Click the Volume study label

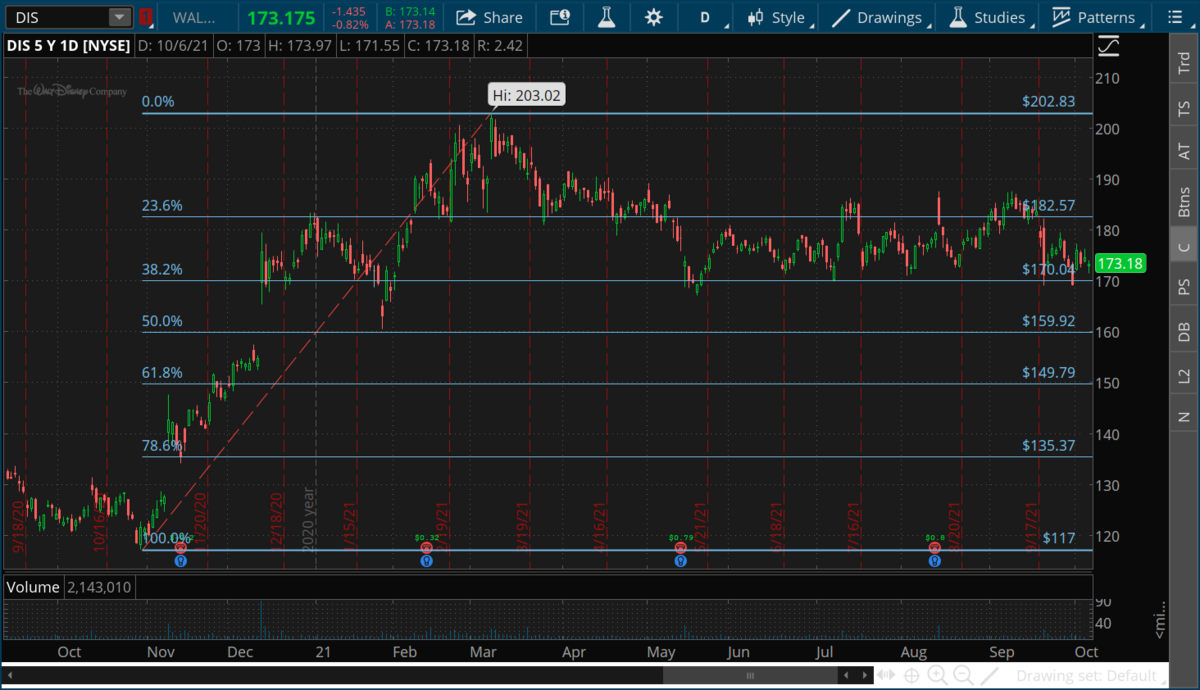(x=33, y=587)
